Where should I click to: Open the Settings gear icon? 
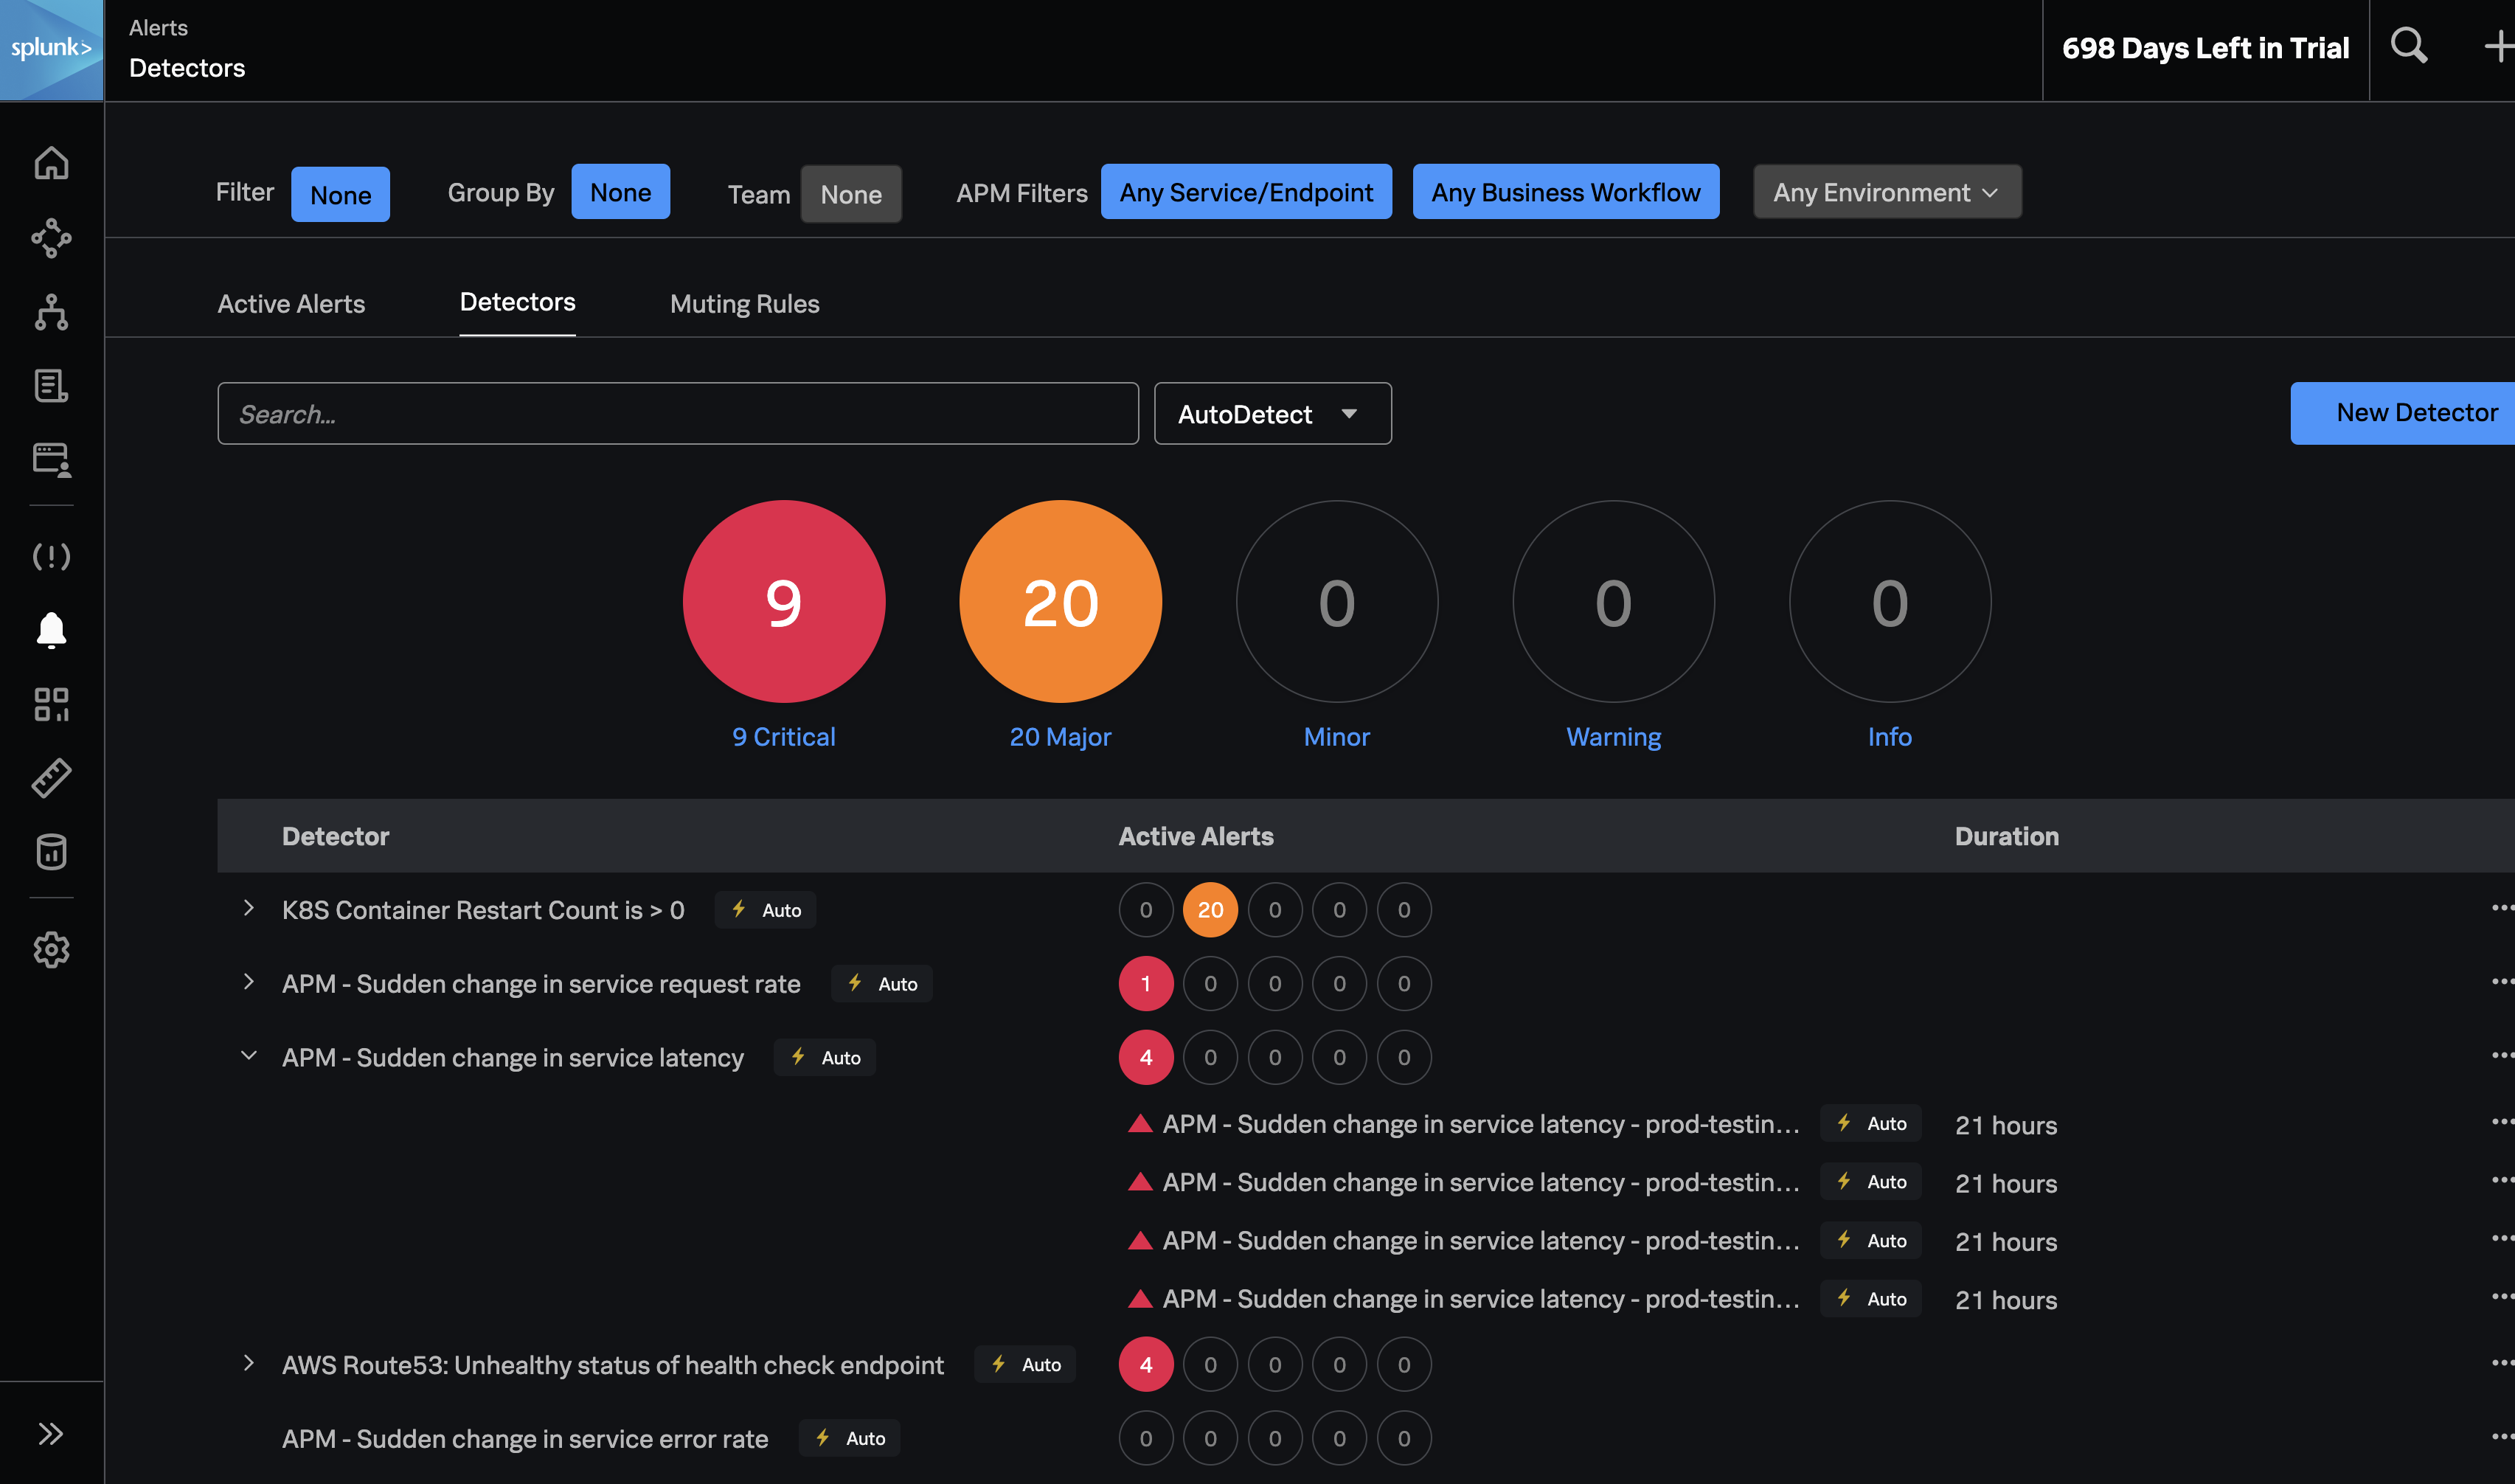[x=51, y=949]
